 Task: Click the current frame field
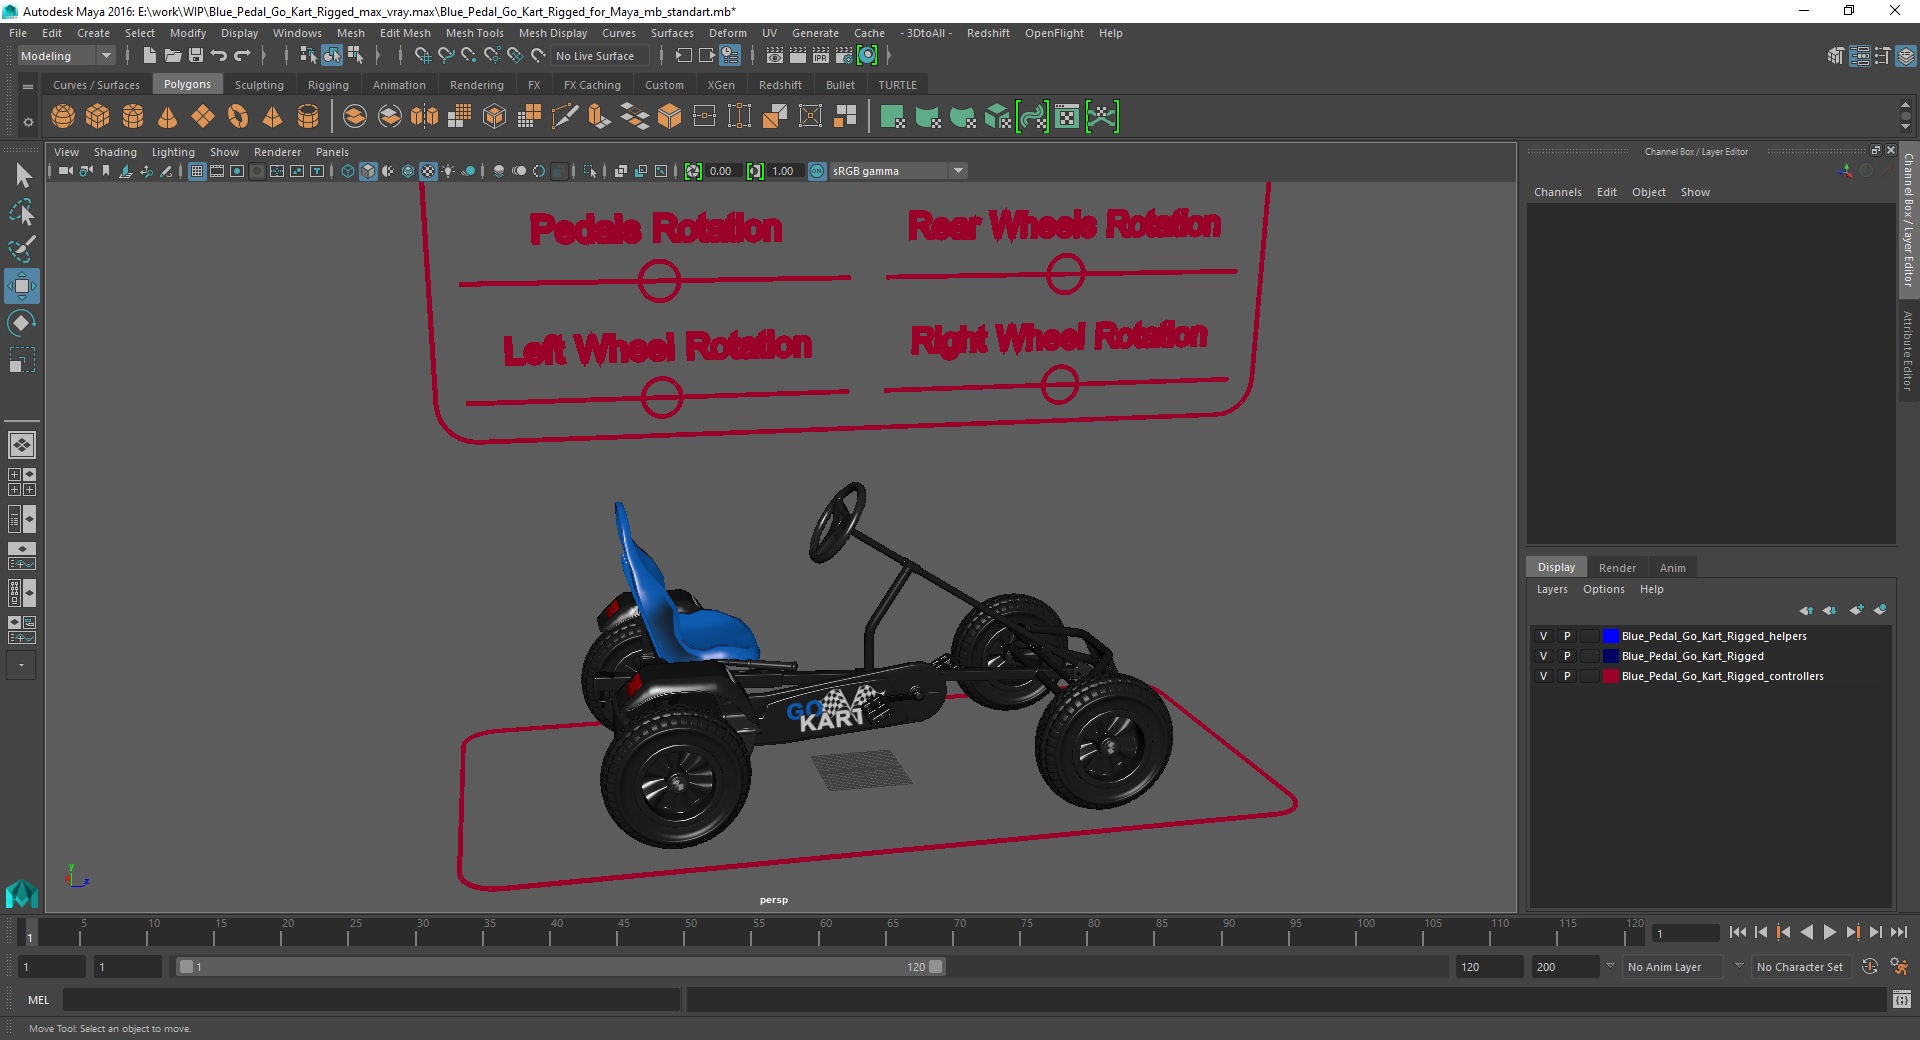pyautogui.click(x=1686, y=933)
